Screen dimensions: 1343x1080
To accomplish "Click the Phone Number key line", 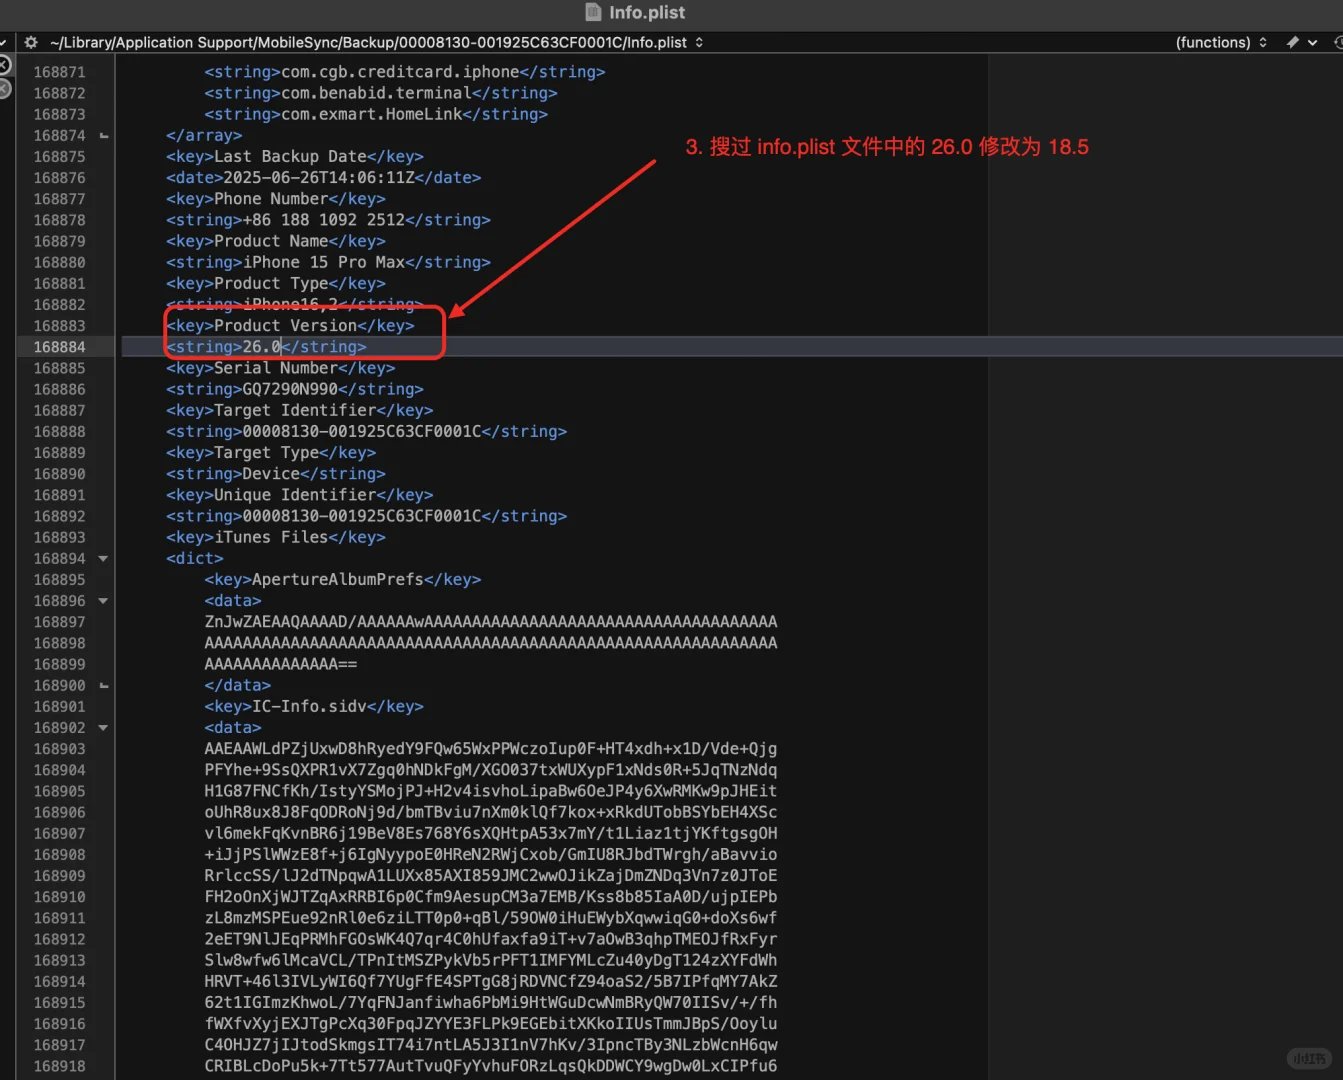I will (x=276, y=199).
